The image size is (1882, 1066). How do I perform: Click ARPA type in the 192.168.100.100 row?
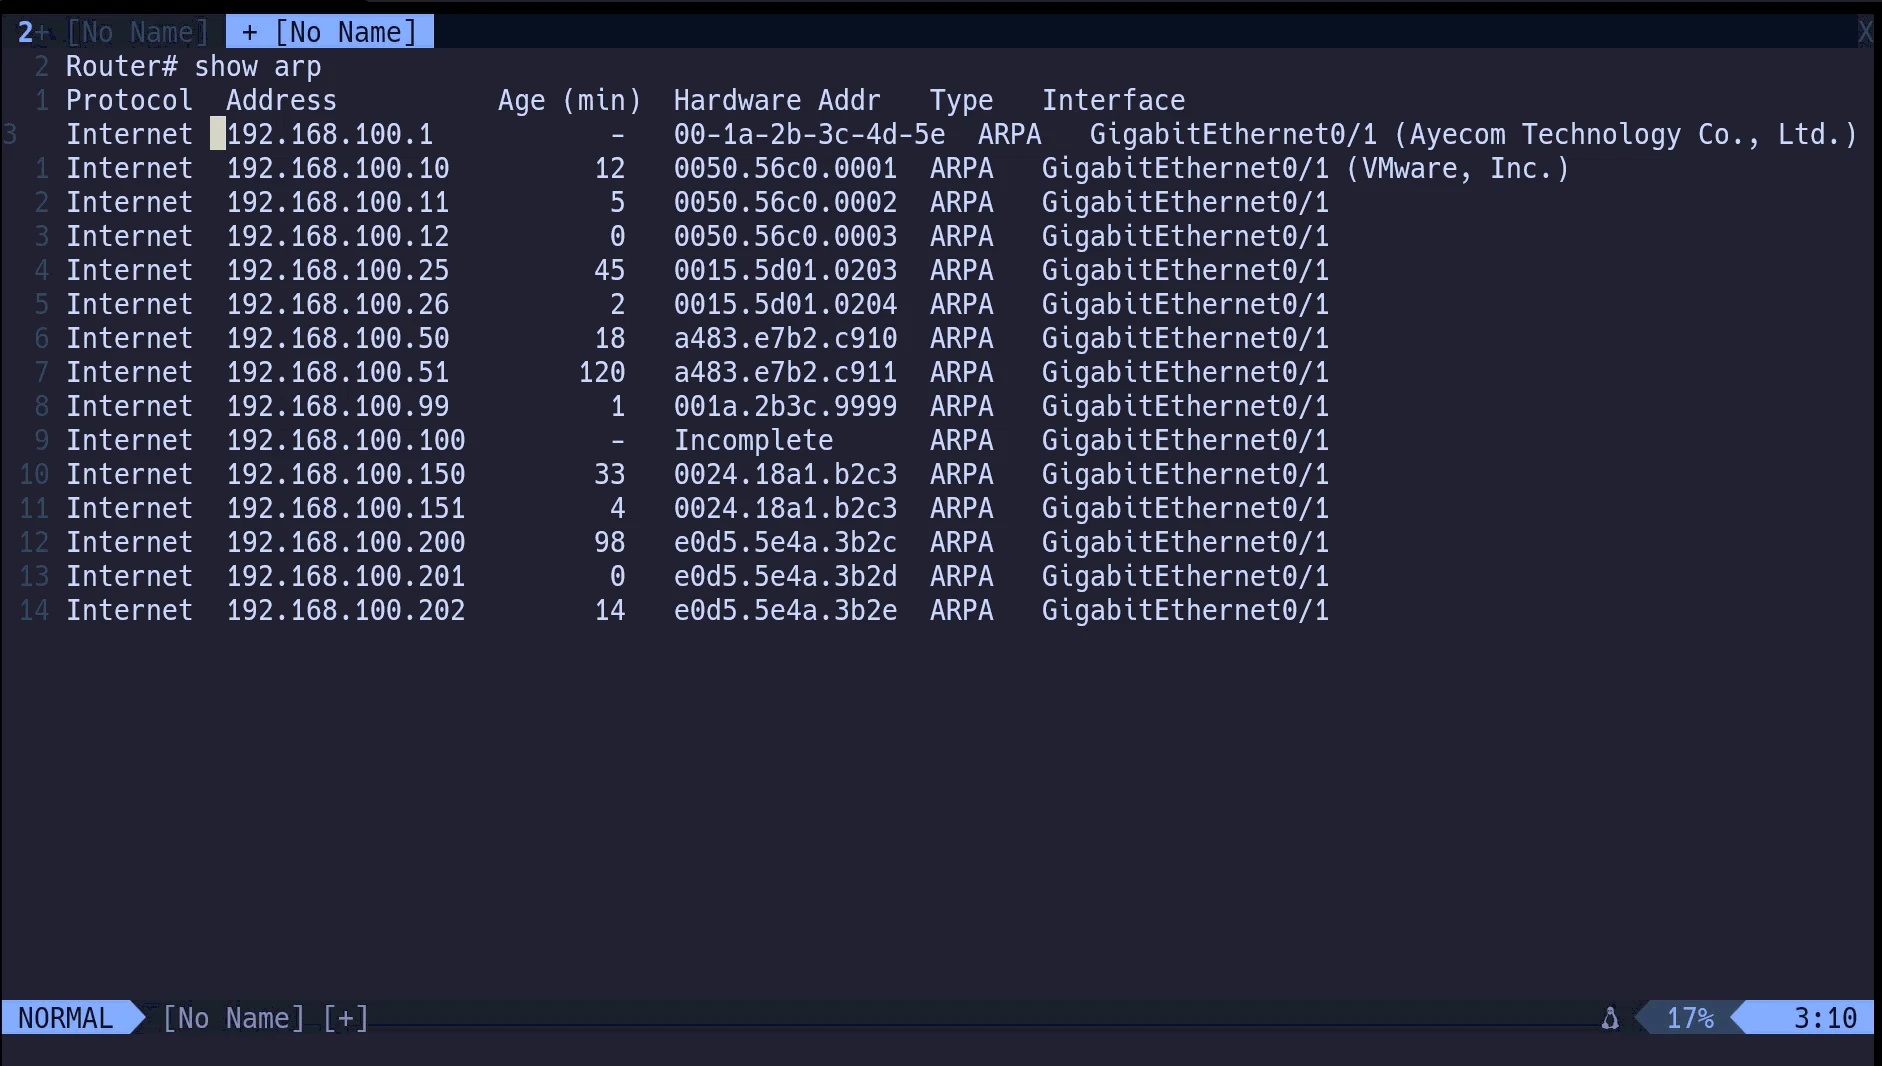[962, 441]
